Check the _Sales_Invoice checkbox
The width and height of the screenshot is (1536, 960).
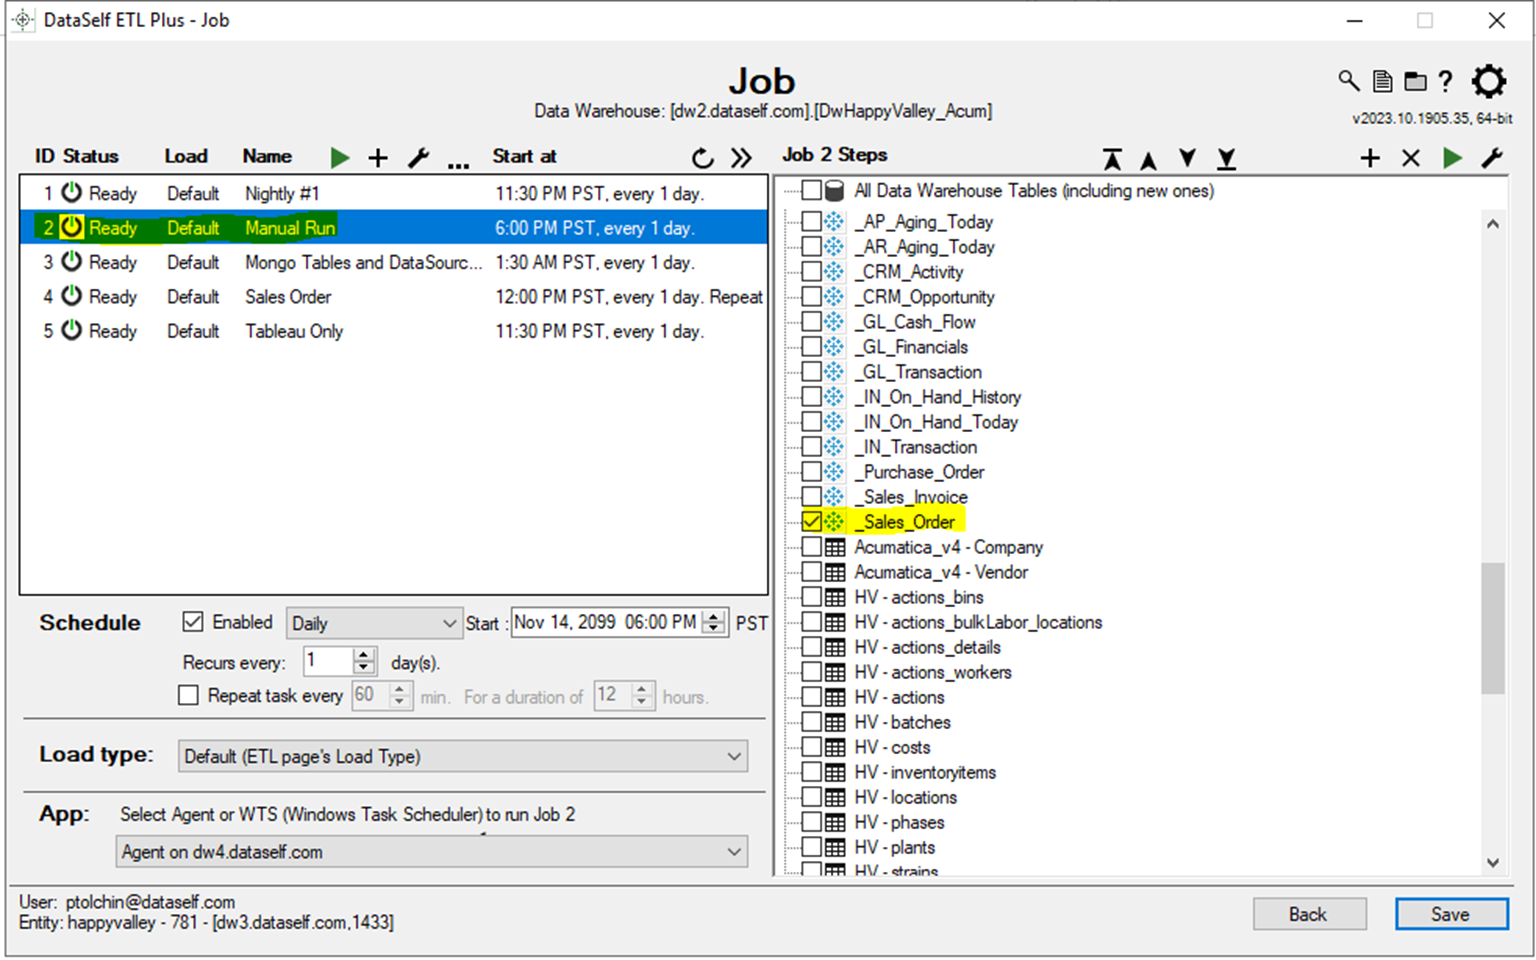(x=812, y=496)
